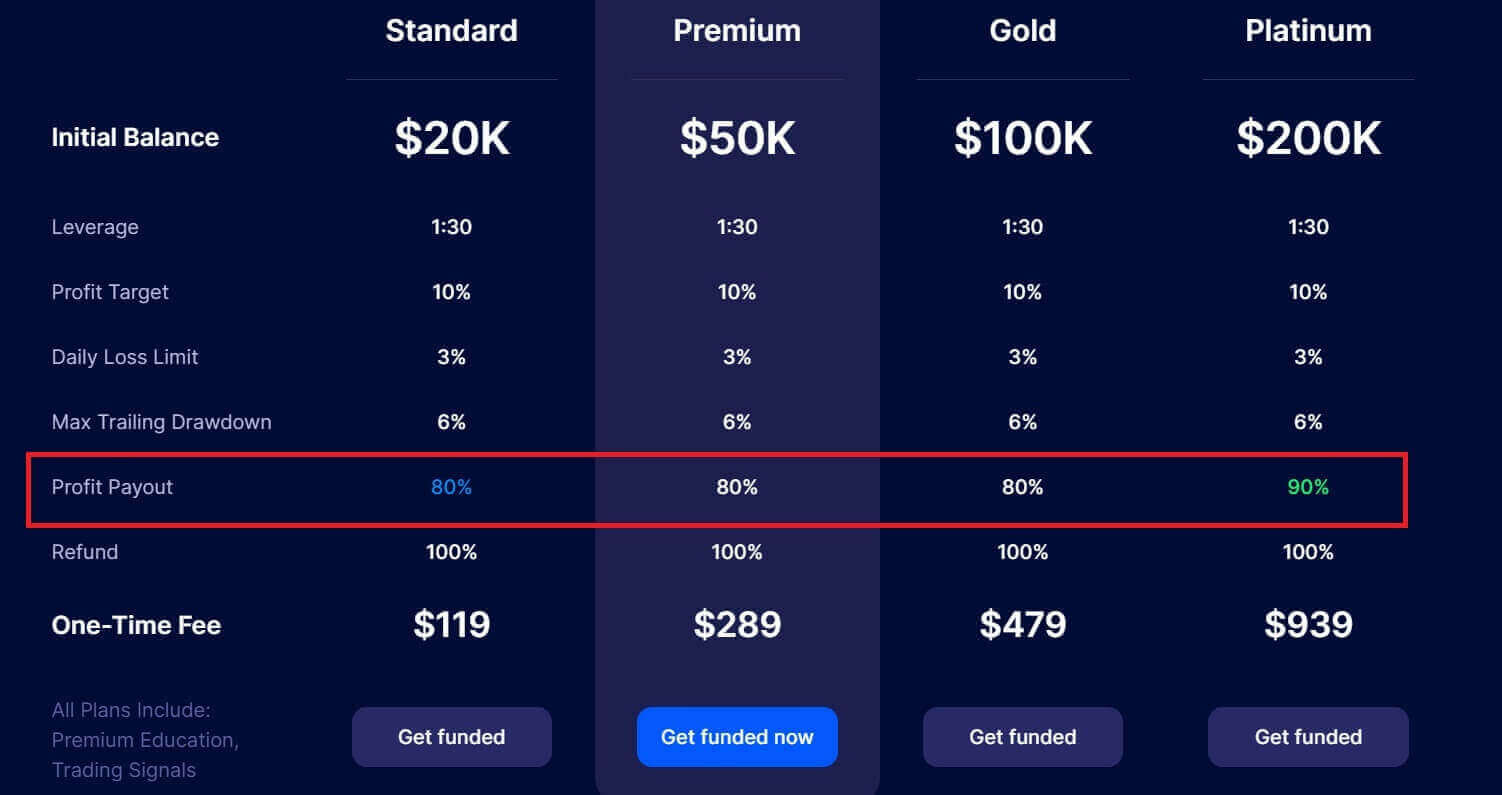The height and width of the screenshot is (795, 1502).
Task: Click the $50K Initial Balance amount
Action: click(737, 138)
